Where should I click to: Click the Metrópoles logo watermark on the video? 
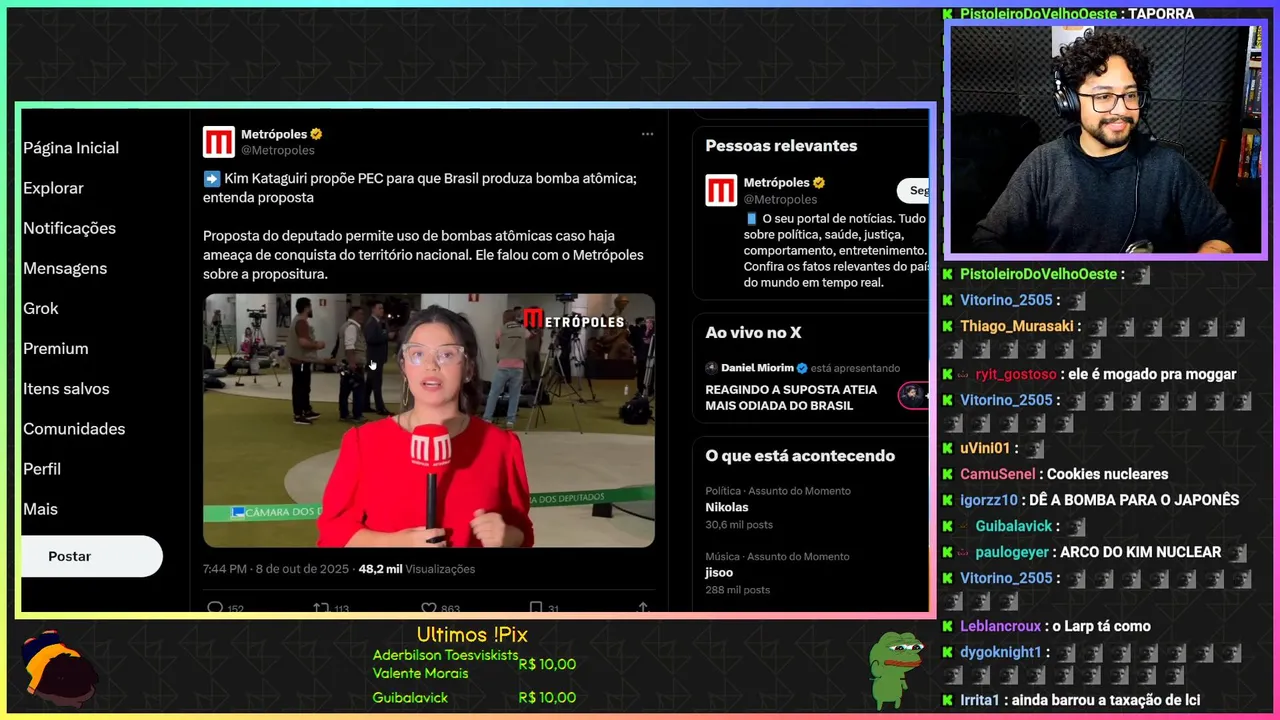click(x=574, y=320)
